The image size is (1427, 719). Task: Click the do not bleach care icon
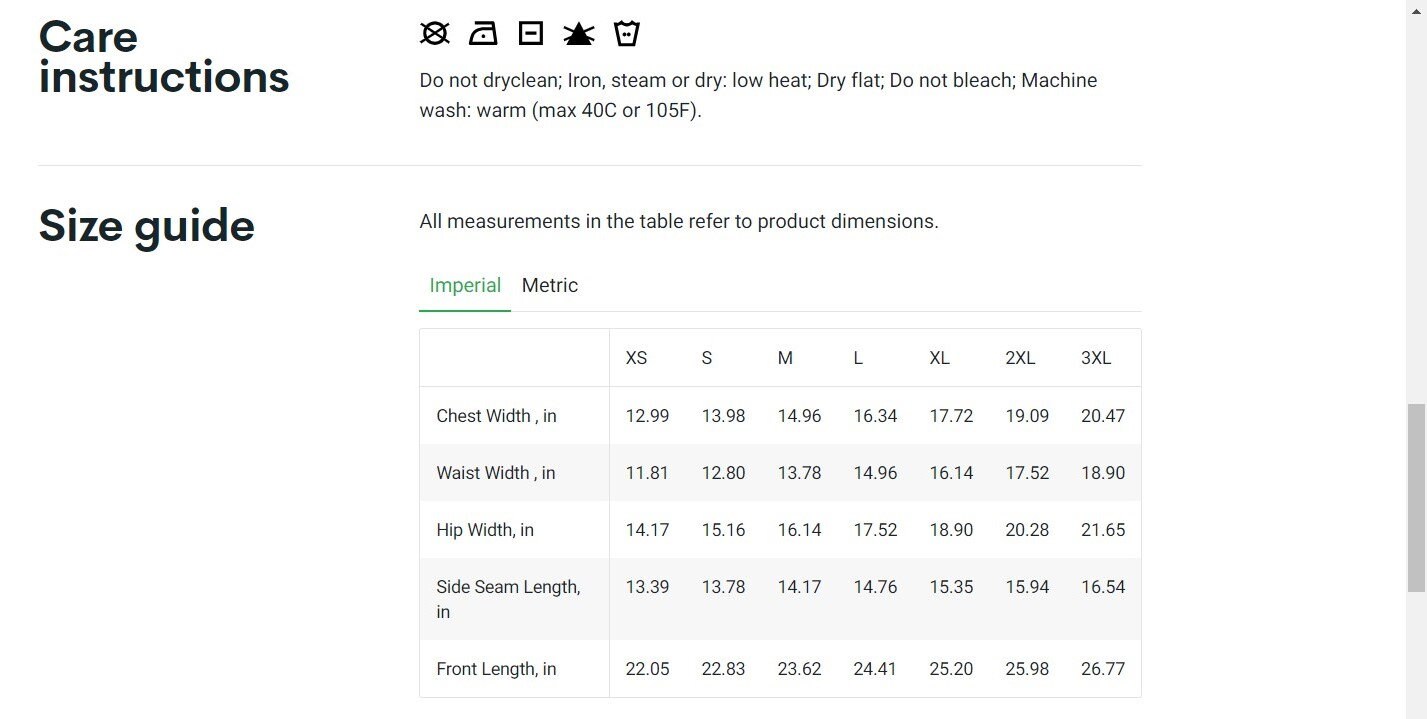click(x=579, y=34)
